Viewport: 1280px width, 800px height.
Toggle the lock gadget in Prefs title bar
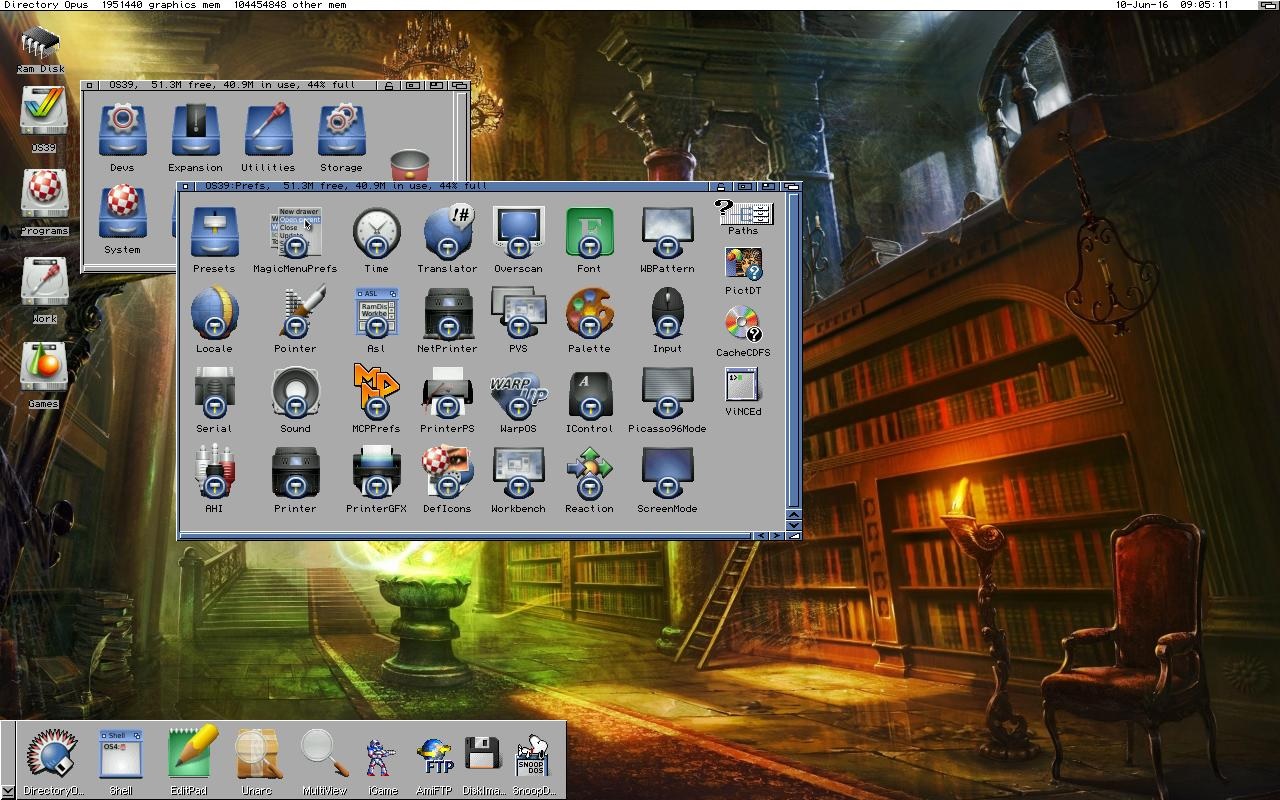click(722, 186)
